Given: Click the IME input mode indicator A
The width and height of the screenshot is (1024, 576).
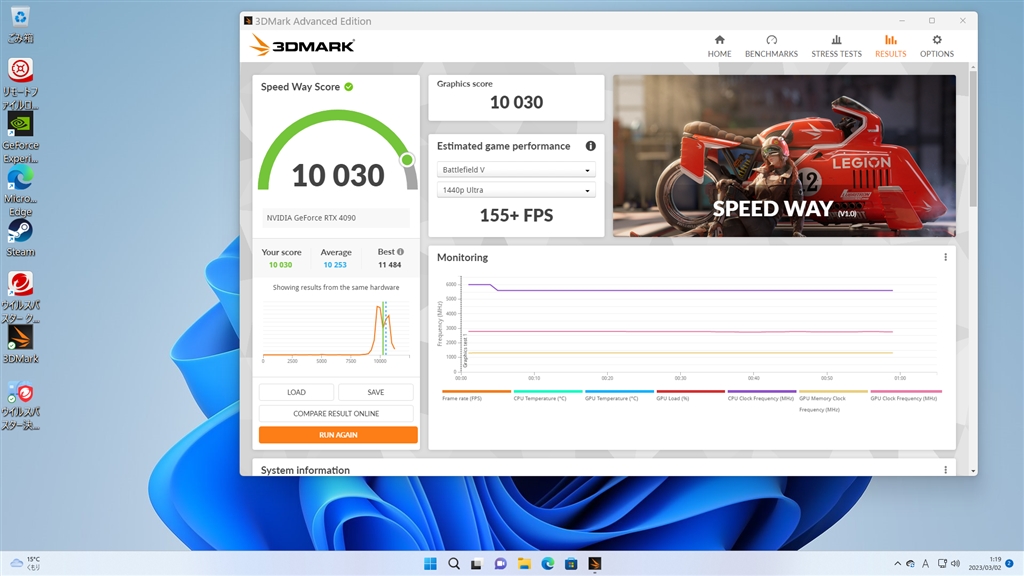Looking at the screenshot, I should 925,564.
